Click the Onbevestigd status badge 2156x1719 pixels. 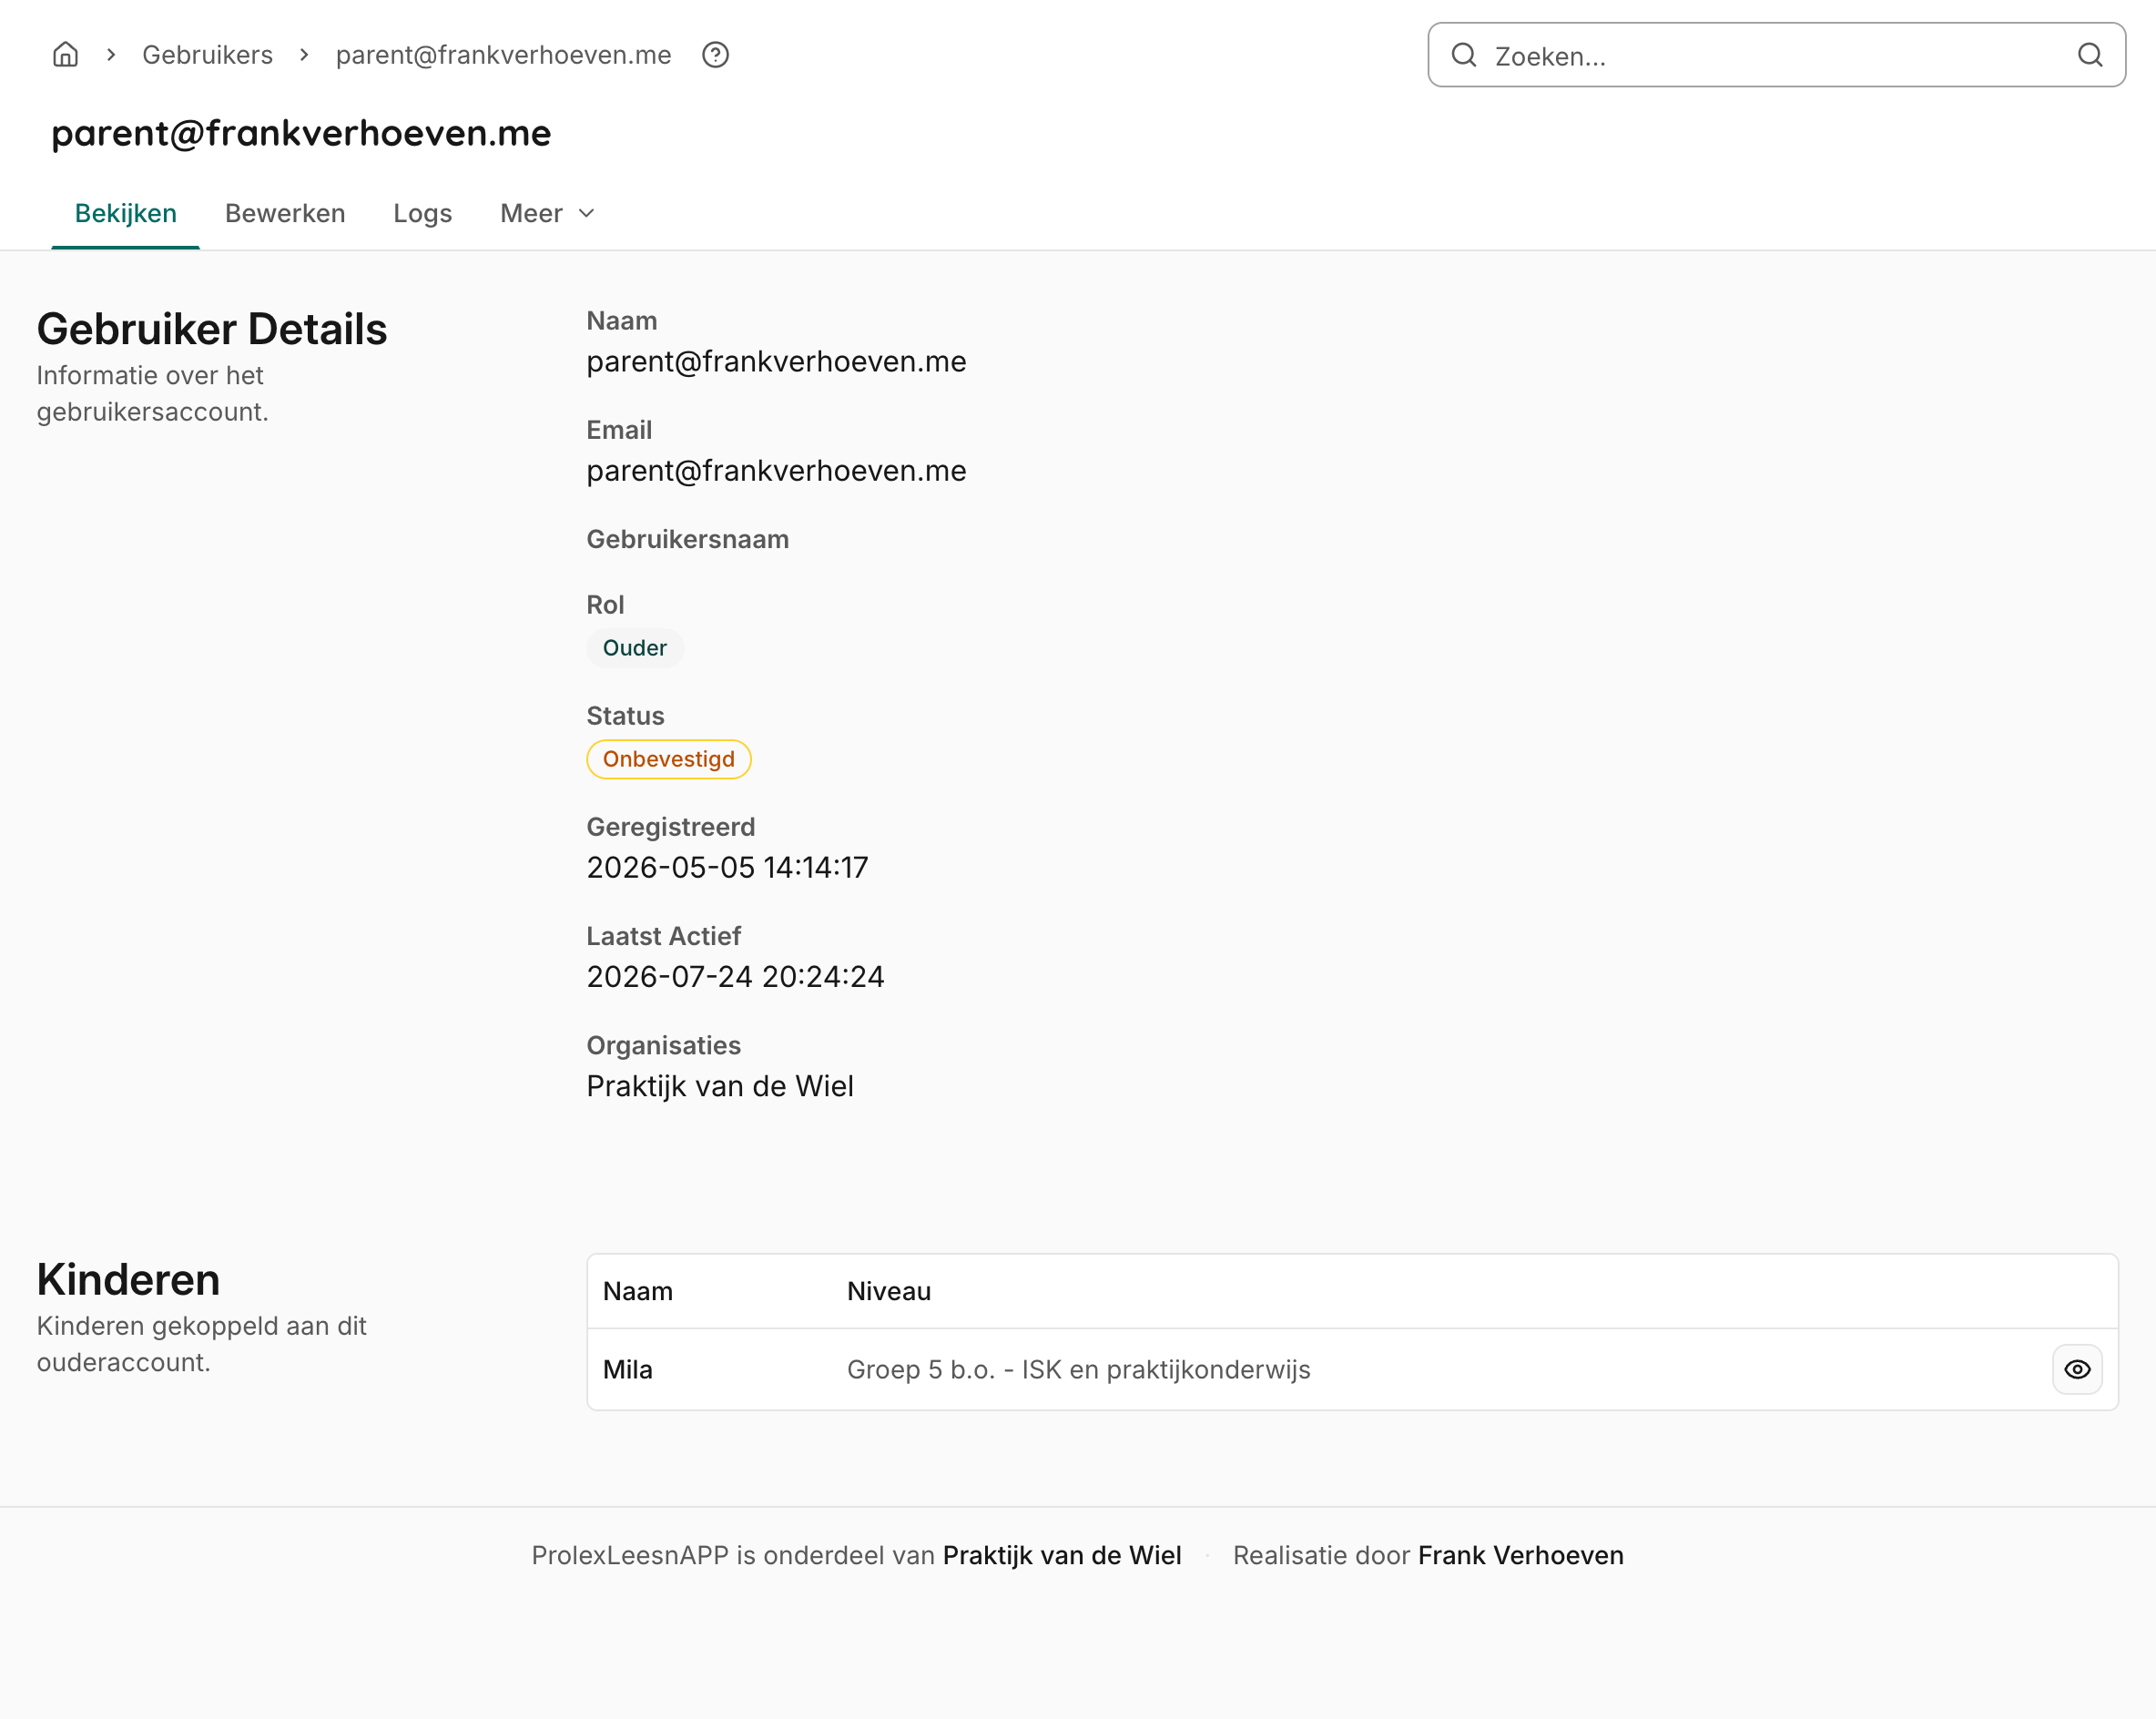(668, 759)
